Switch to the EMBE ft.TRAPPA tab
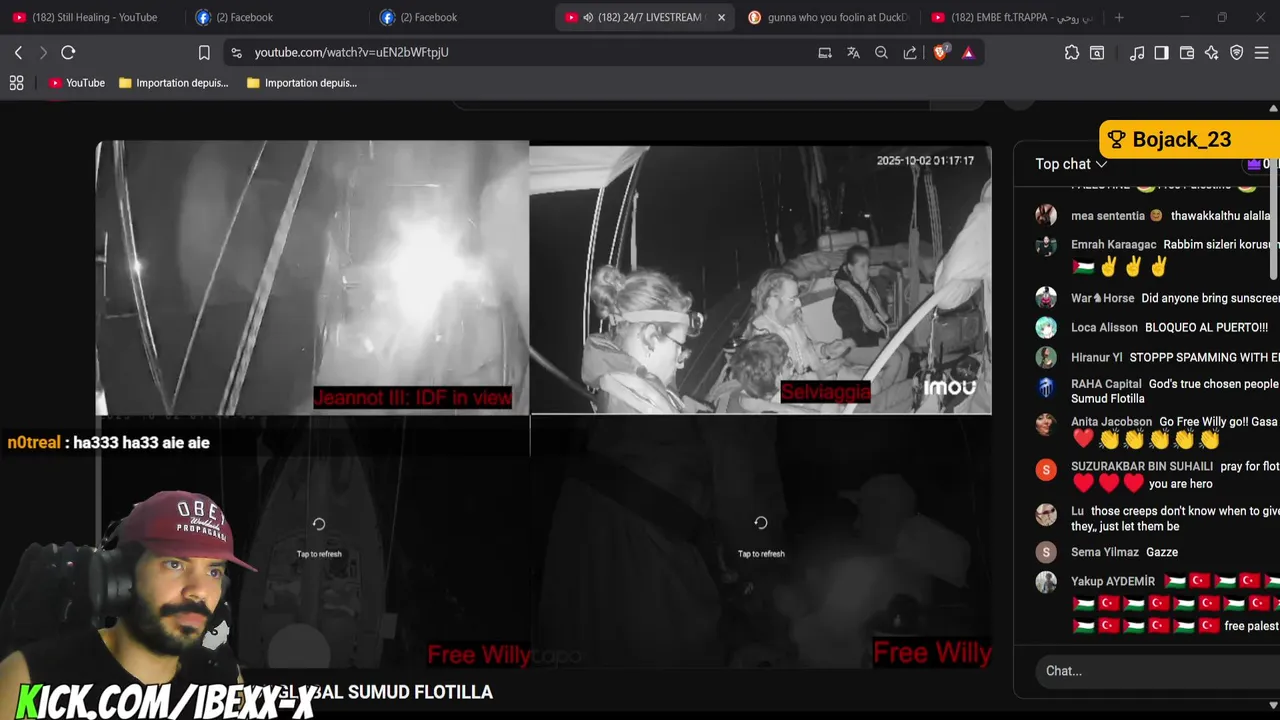The image size is (1280, 720). coord(1010,17)
